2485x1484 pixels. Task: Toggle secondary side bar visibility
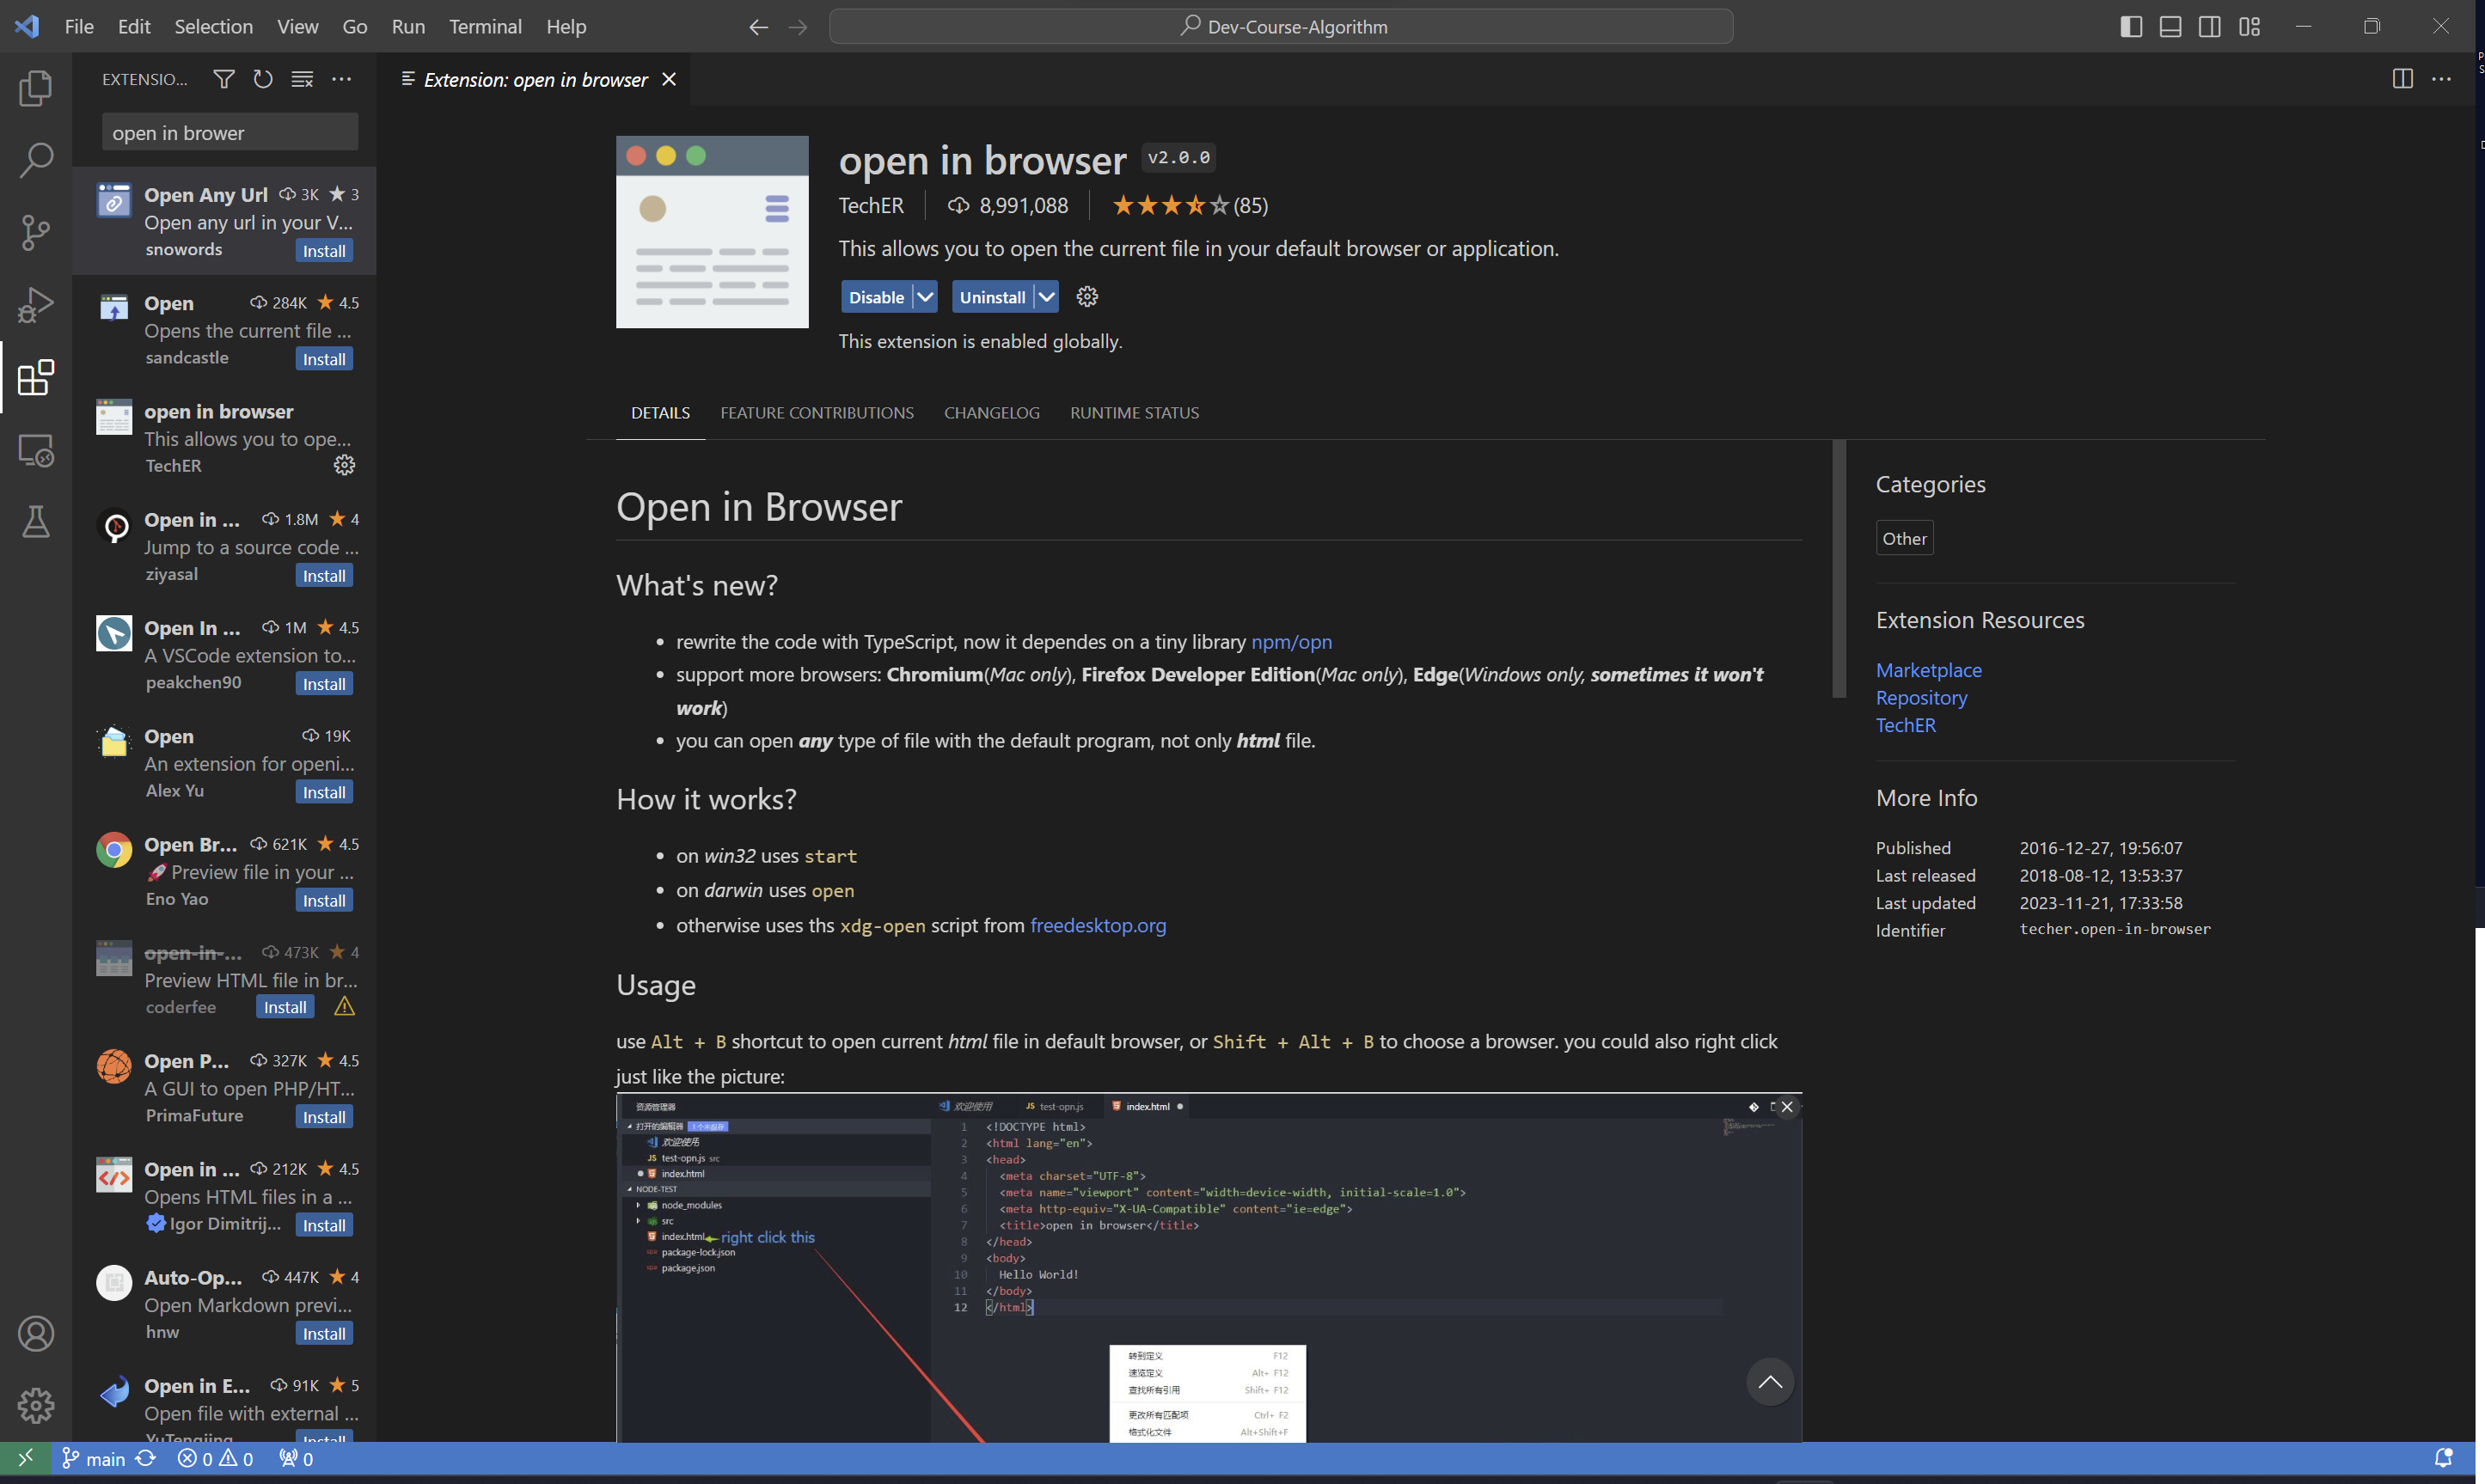tap(2210, 27)
